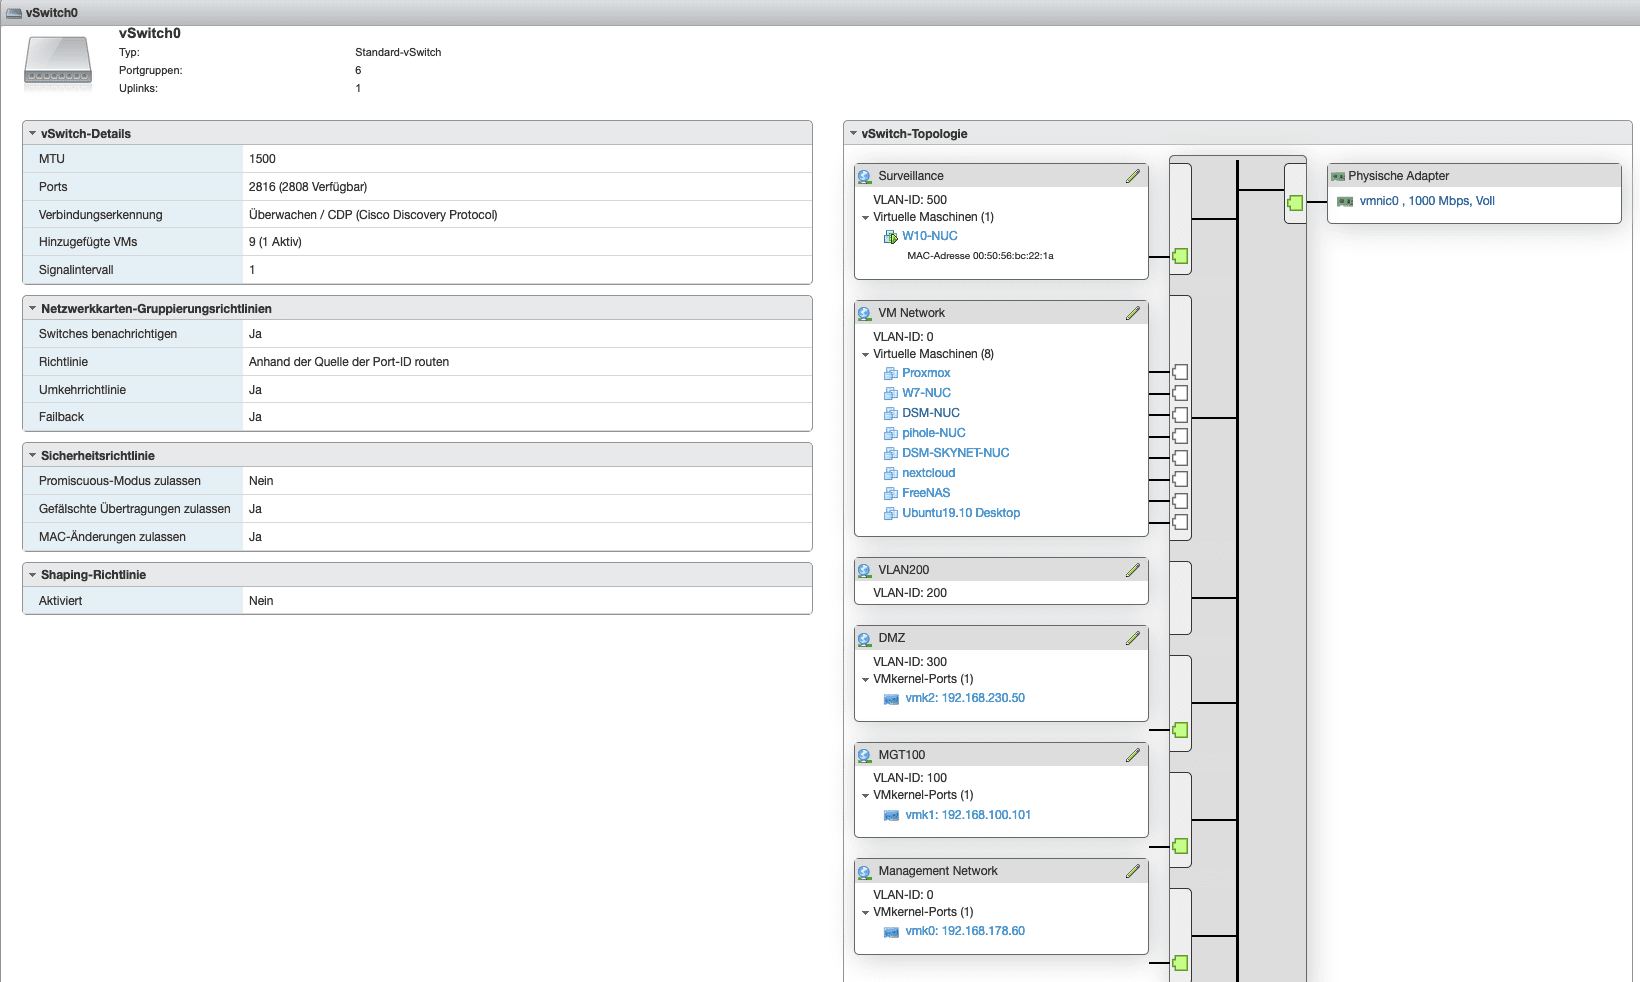The width and height of the screenshot is (1640, 982).
Task: Click the Proxmox VM icon
Action: coord(891,374)
